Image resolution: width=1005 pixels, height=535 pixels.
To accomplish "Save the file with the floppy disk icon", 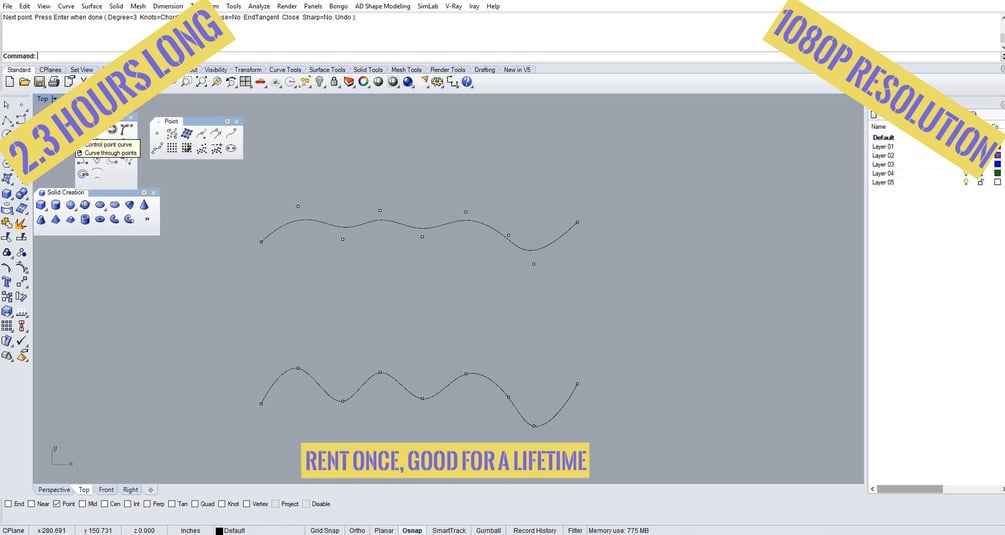I will (x=39, y=82).
